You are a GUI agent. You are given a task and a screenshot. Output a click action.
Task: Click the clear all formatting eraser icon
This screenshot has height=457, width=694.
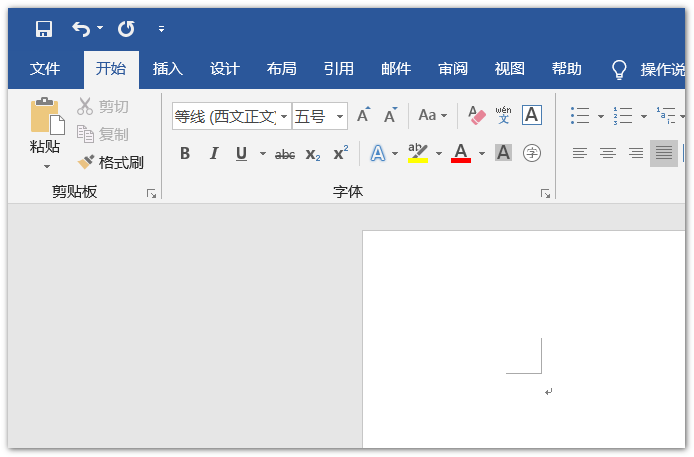click(477, 115)
